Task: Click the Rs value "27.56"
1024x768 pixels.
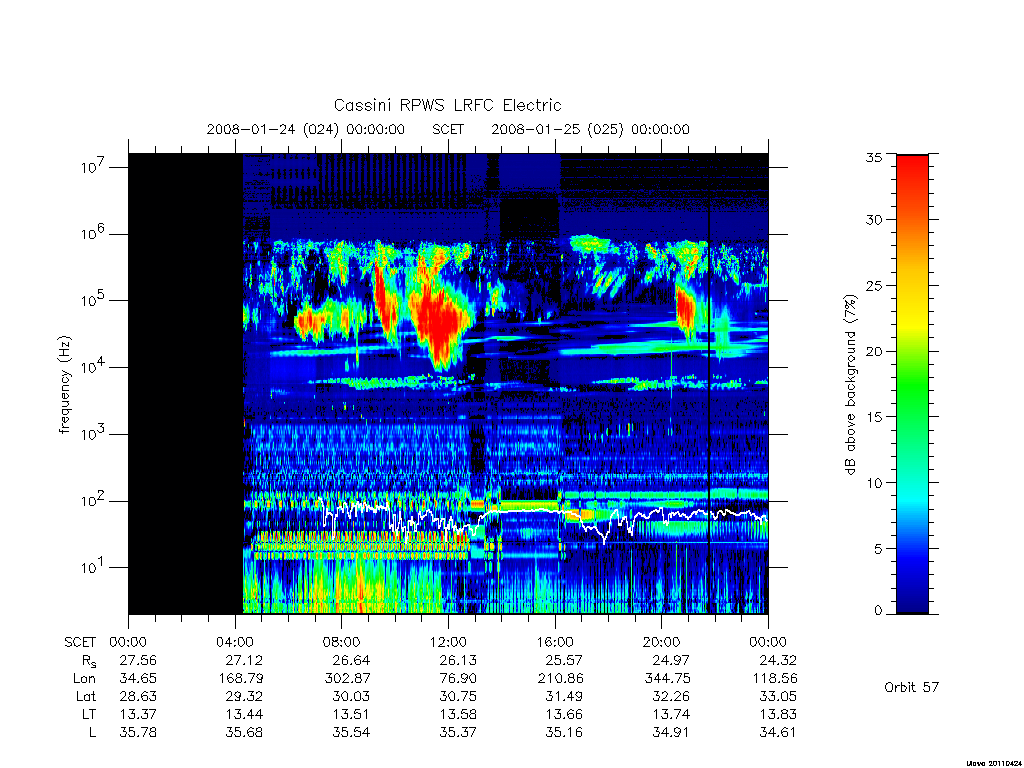Action: tap(138, 660)
